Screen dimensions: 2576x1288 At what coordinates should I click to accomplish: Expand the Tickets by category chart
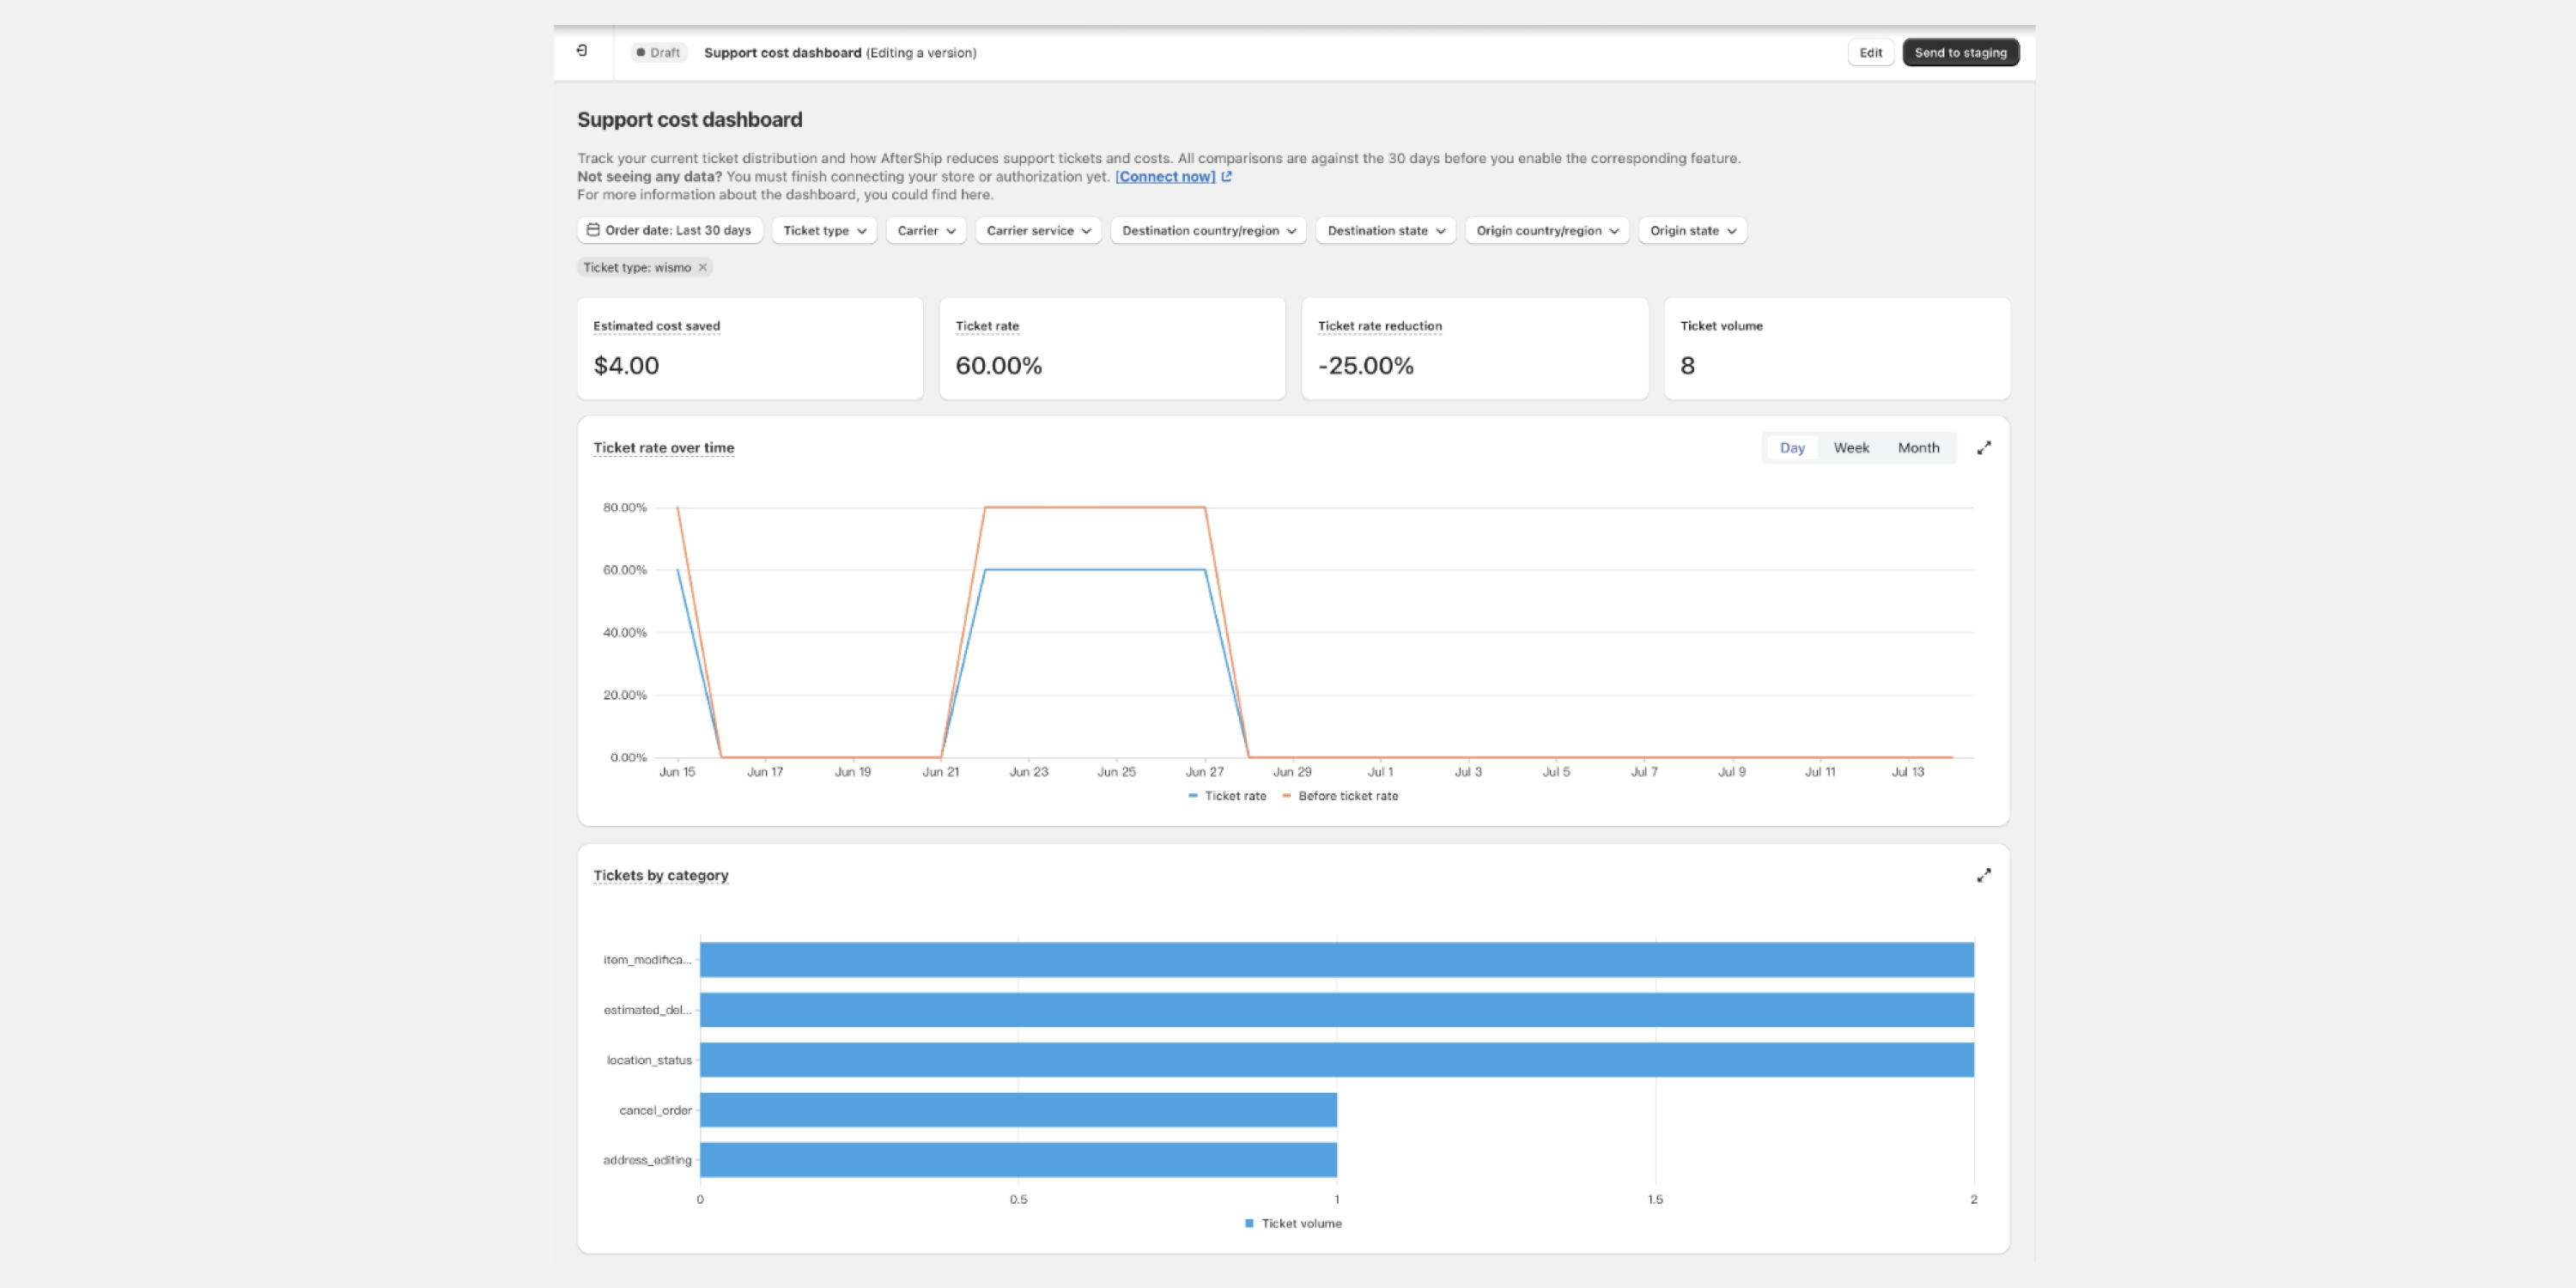(1983, 875)
